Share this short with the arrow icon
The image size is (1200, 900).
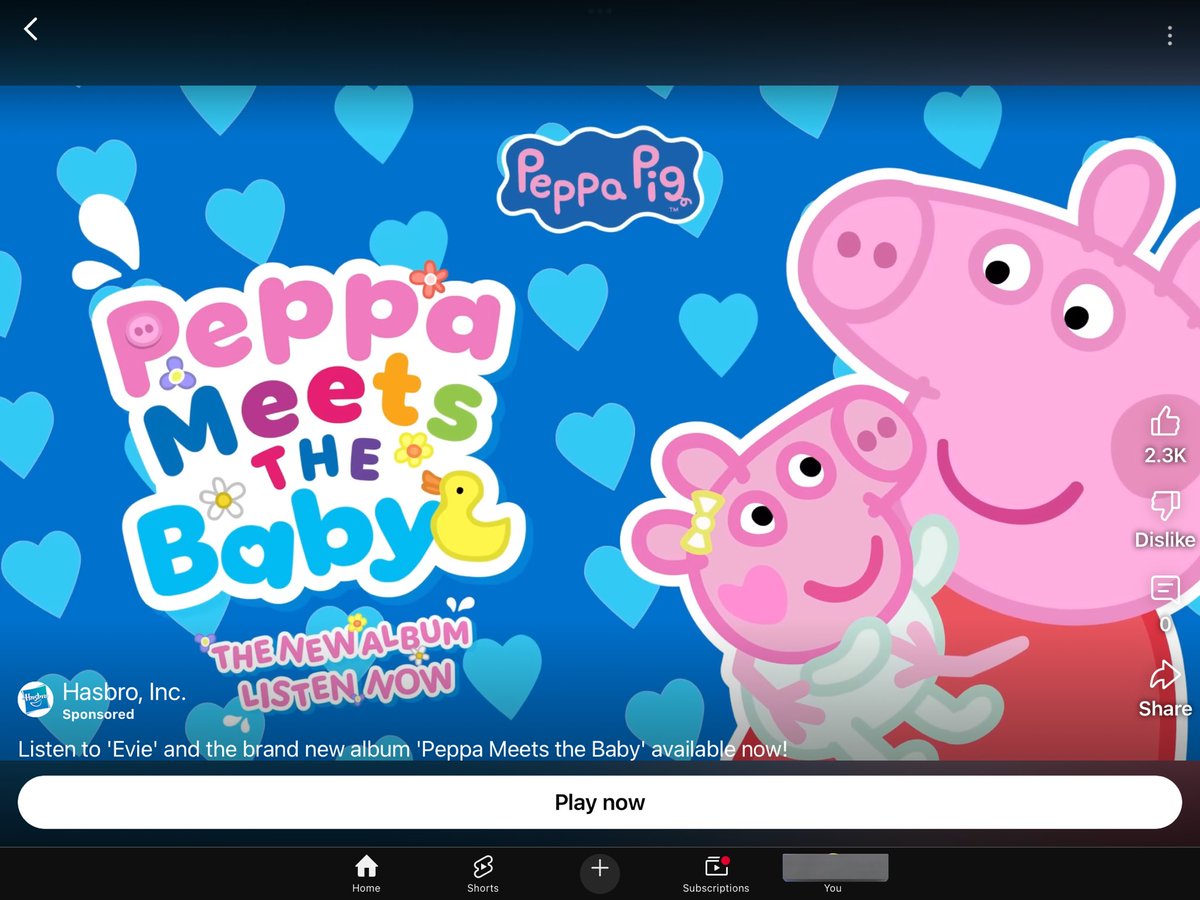(x=1165, y=676)
